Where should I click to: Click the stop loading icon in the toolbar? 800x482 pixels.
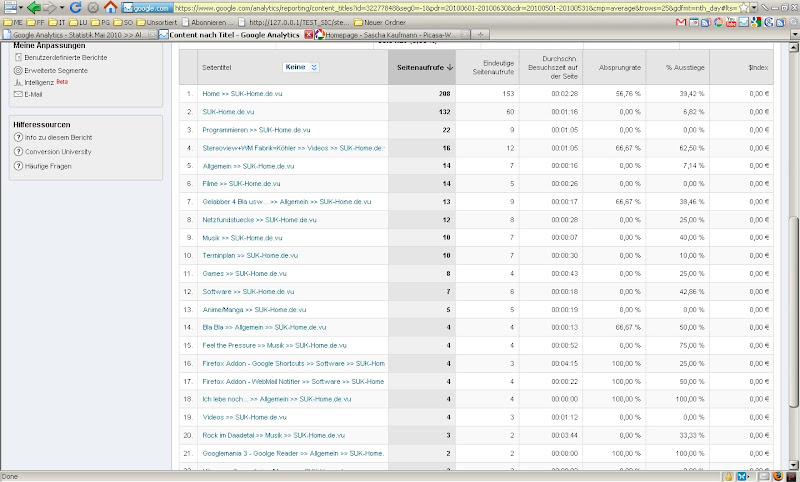pyautogui.click(x=92, y=7)
